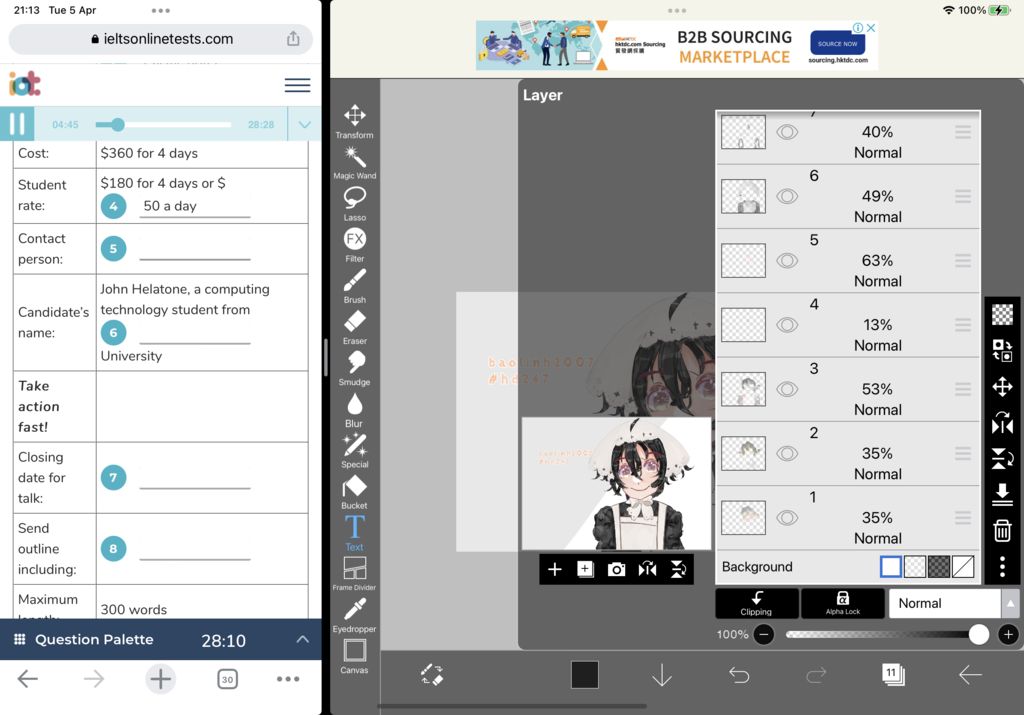This screenshot has height=715, width=1024.
Task: Open three-dot layer options menu
Action: click(1002, 566)
